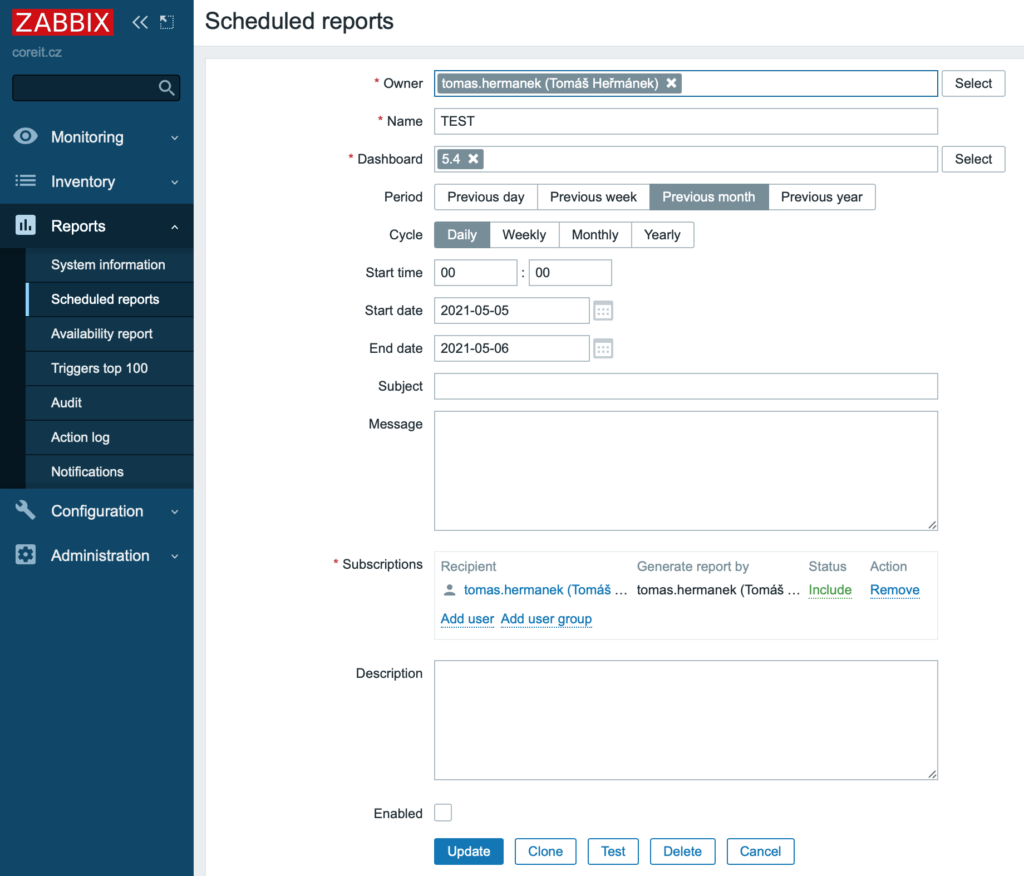The width and height of the screenshot is (1024, 876).
Task: Open End date calendar picker
Action: 603,349
